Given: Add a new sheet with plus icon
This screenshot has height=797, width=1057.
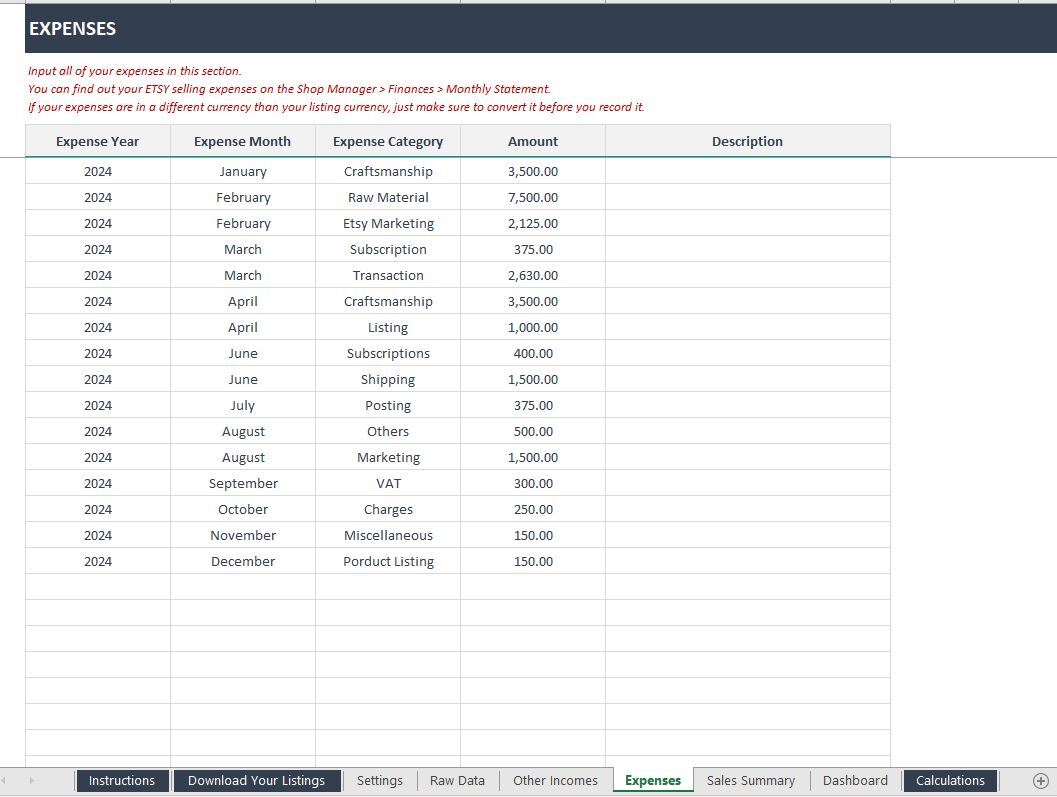Looking at the screenshot, I should pyautogui.click(x=1040, y=781).
